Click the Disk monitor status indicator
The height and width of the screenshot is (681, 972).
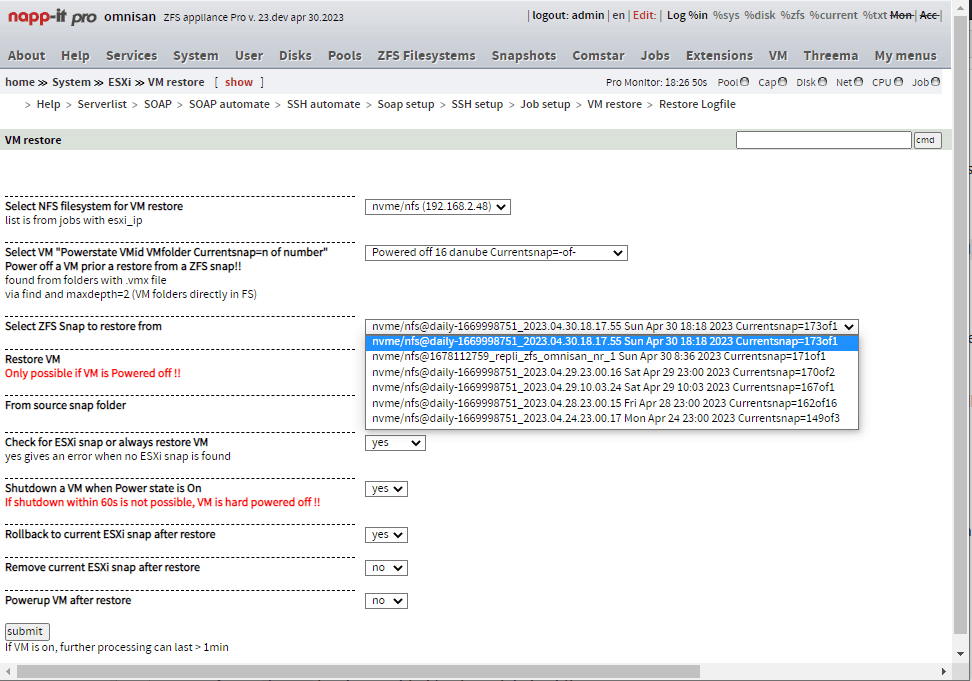click(x=822, y=82)
